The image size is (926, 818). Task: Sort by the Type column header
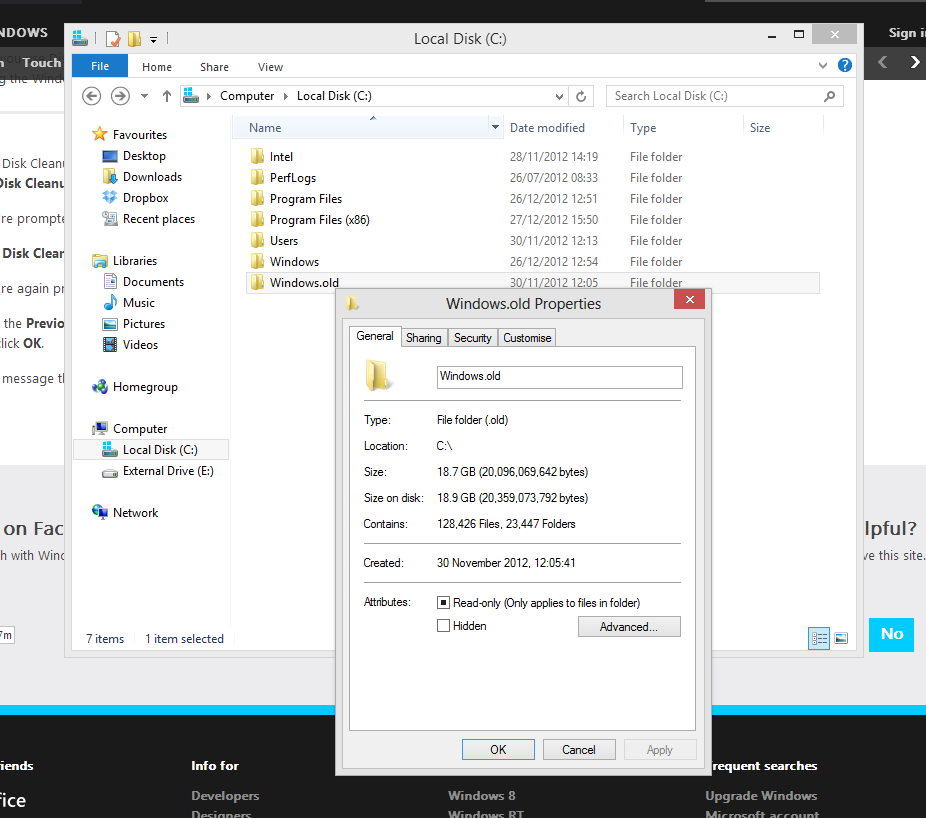(643, 128)
